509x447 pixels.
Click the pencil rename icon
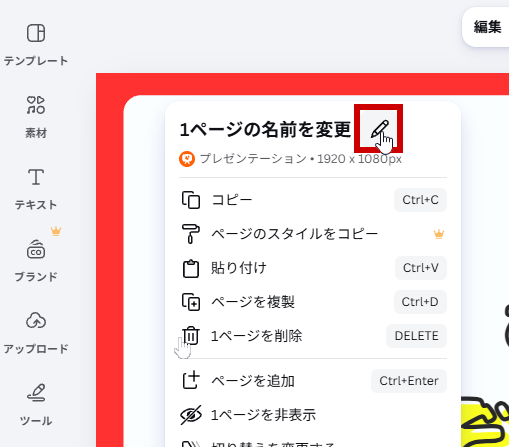click(379, 129)
